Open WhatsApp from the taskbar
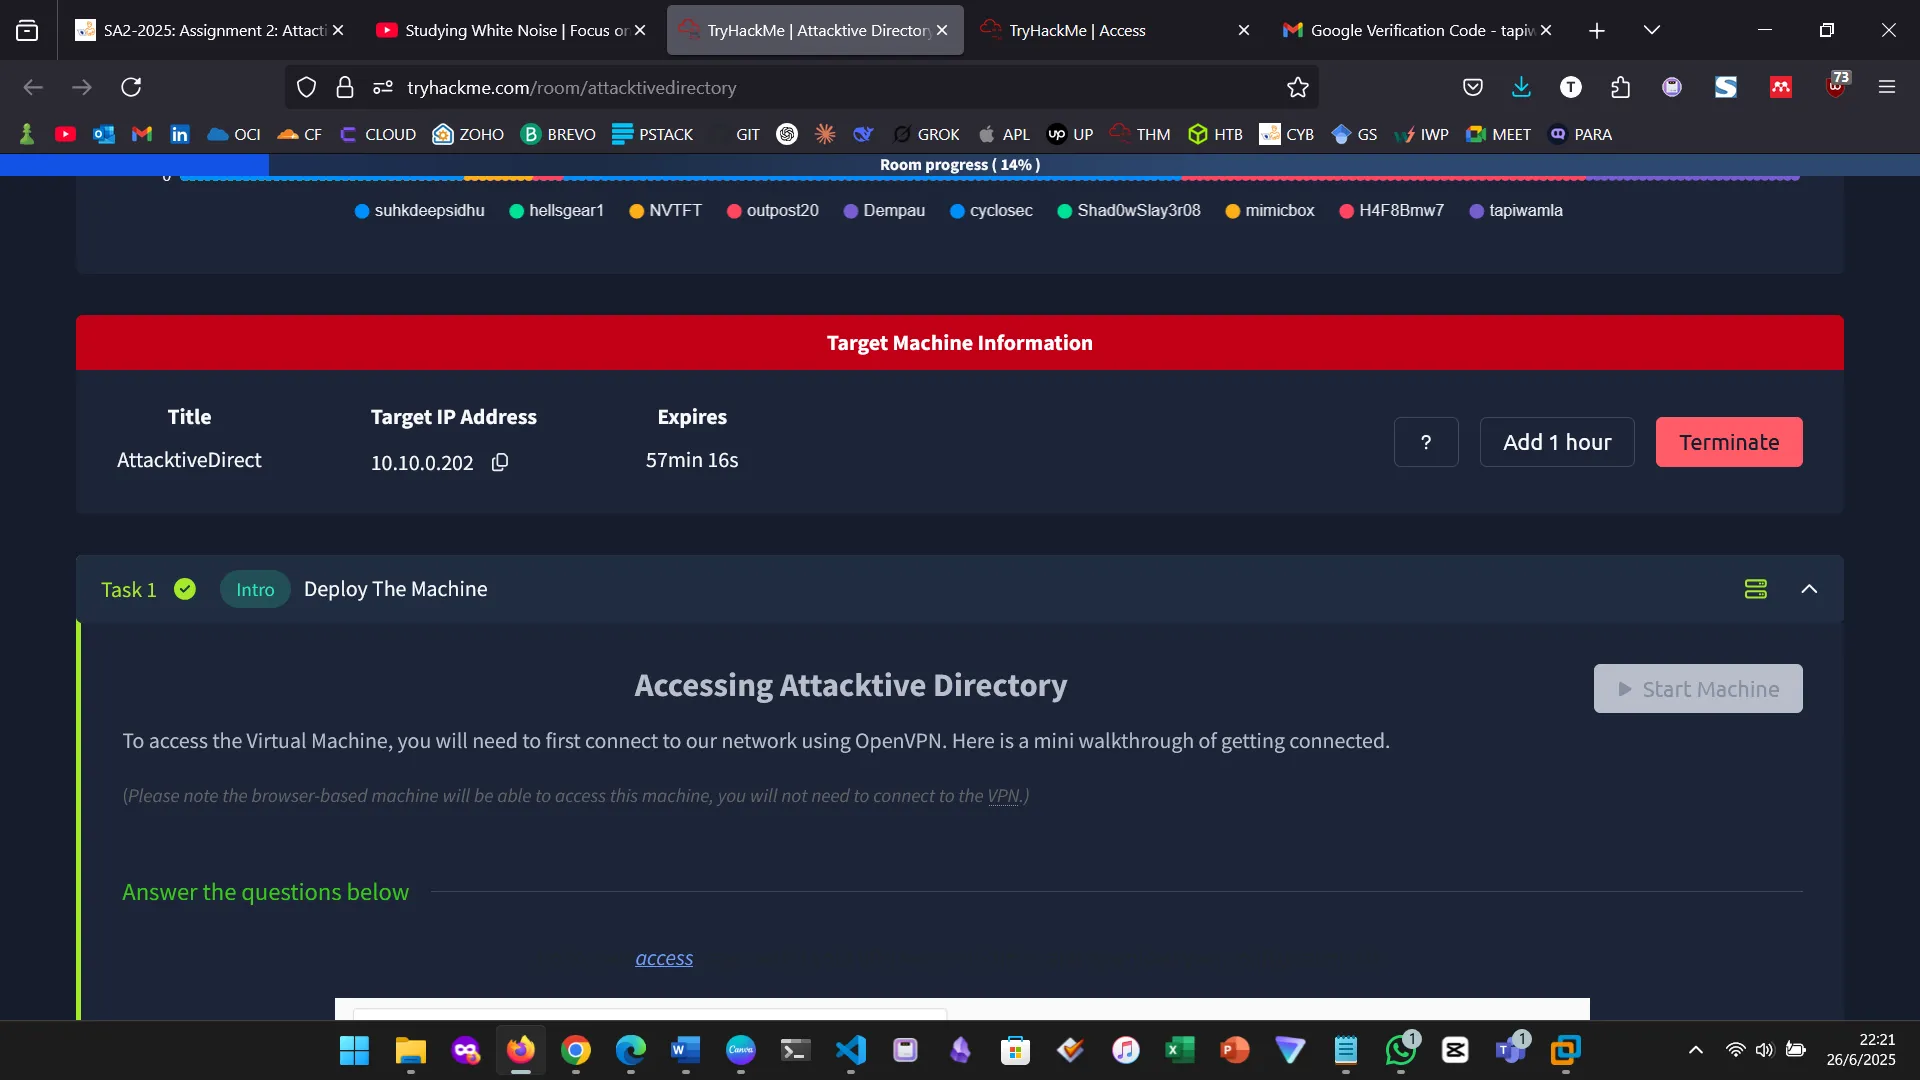 (1400, 1050)
